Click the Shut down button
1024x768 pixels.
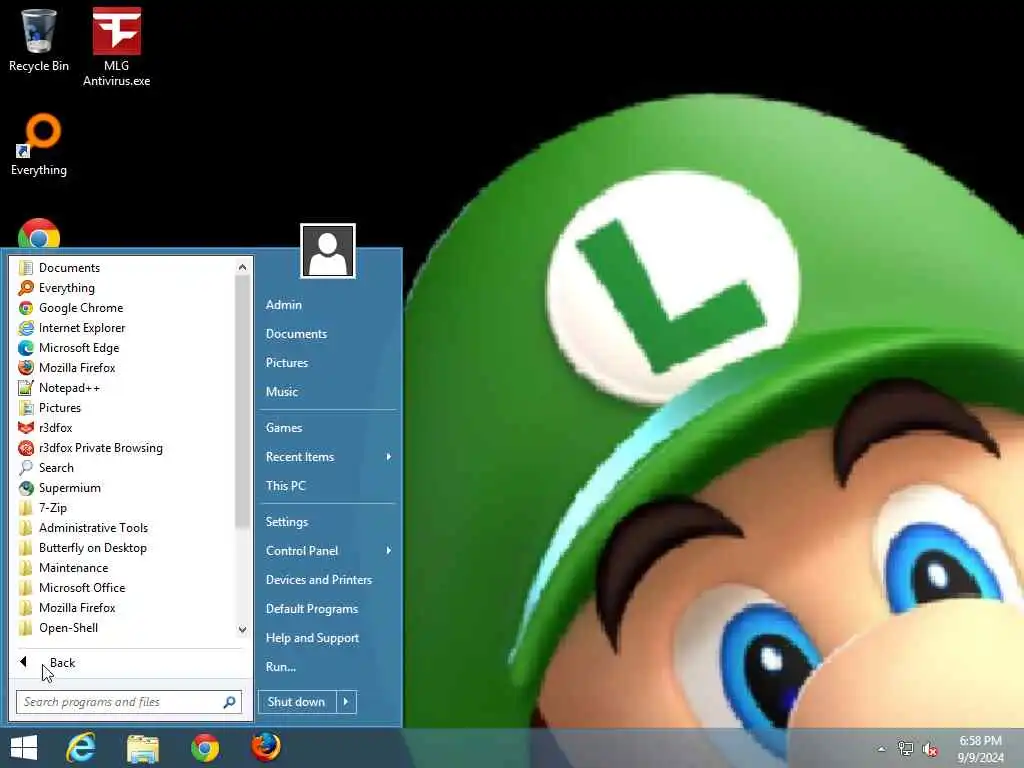297,702
